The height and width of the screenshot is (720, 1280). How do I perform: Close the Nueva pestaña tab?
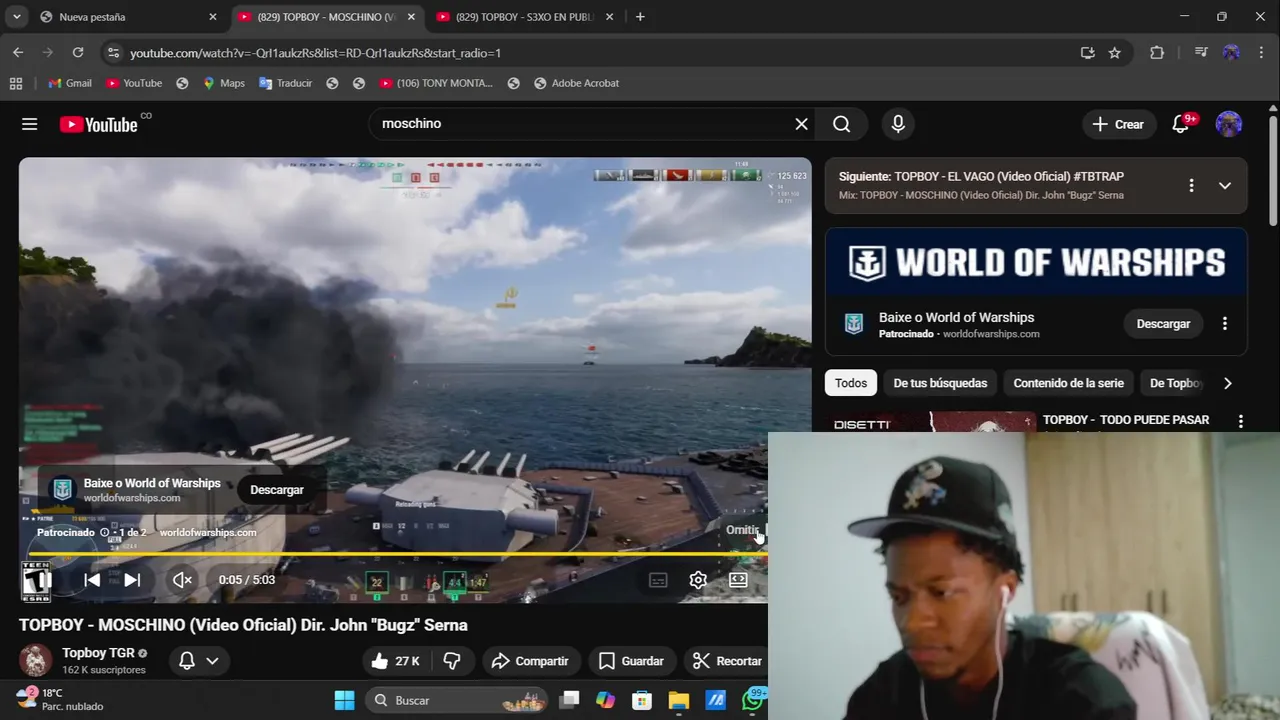pos(212,17)
